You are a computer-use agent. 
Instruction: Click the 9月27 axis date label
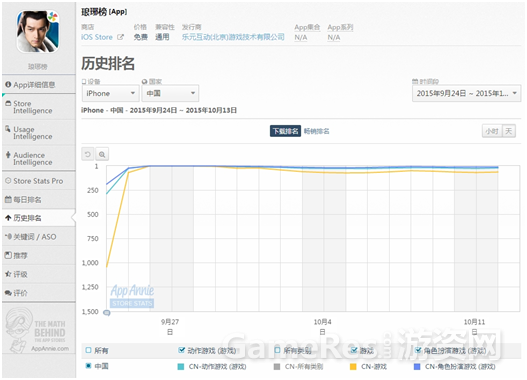(x=170, y=327)
